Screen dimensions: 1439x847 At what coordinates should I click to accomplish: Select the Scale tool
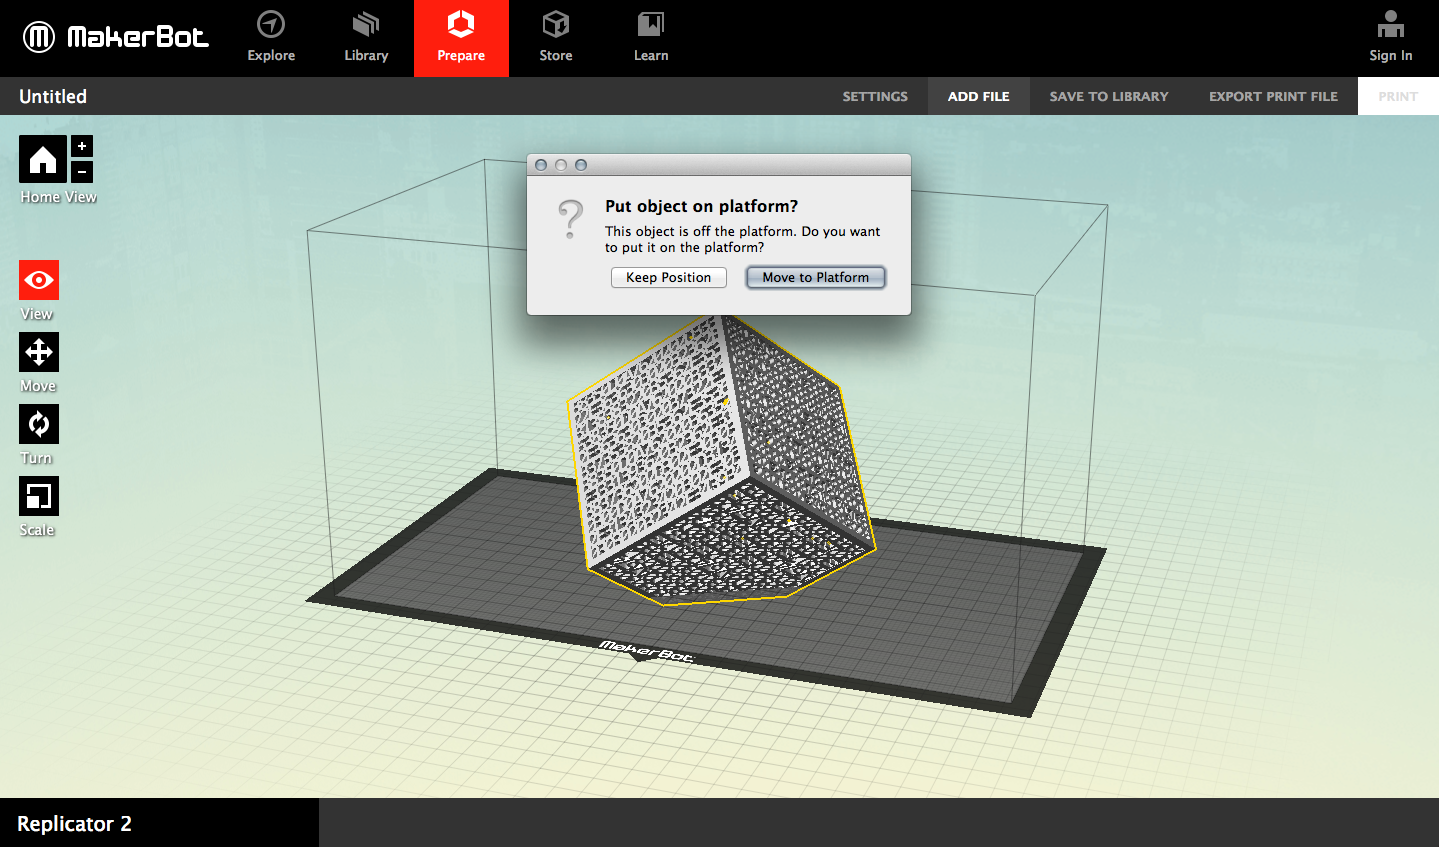click(38, 495)
